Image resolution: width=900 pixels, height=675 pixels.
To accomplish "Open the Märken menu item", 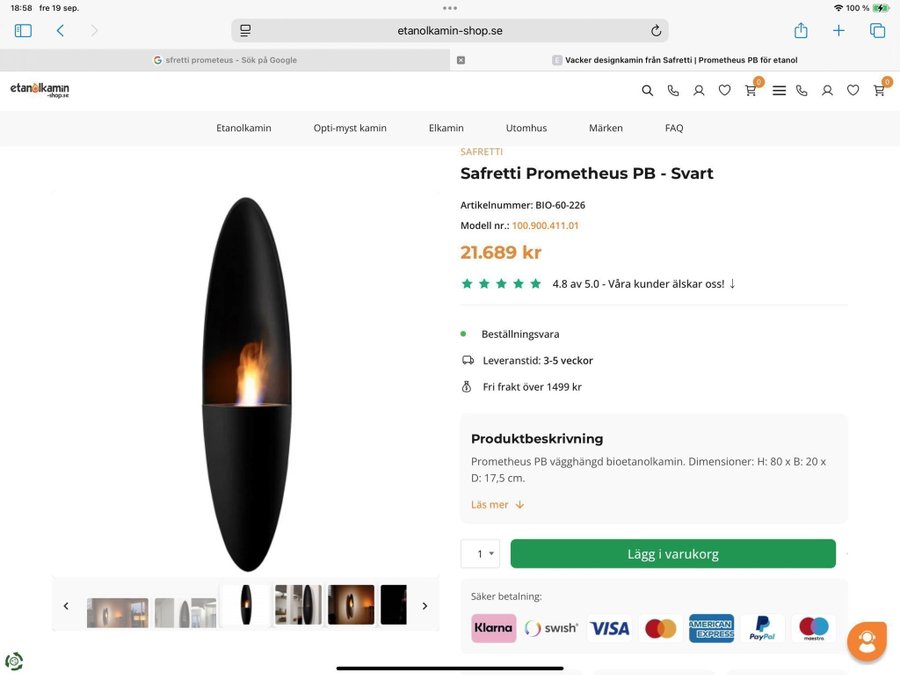I will [x=605, y=128].
